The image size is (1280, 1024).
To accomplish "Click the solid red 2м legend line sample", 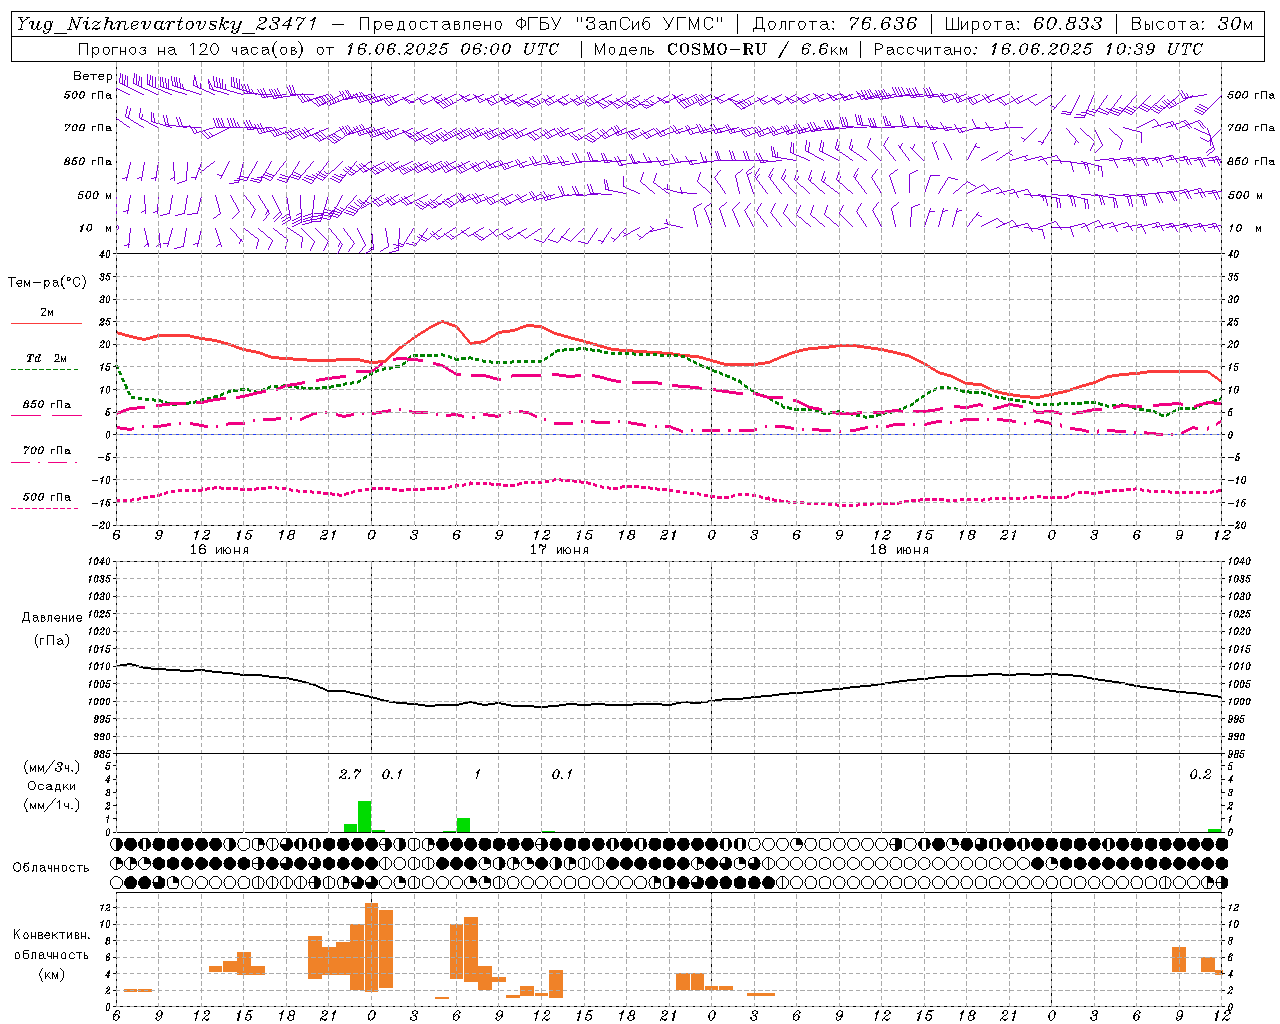I will pos(47,323).
